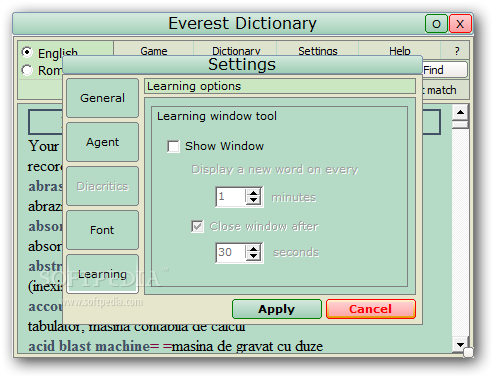Click the disabled Diacritics section button

pyautogui.click(x=102, y=186)
